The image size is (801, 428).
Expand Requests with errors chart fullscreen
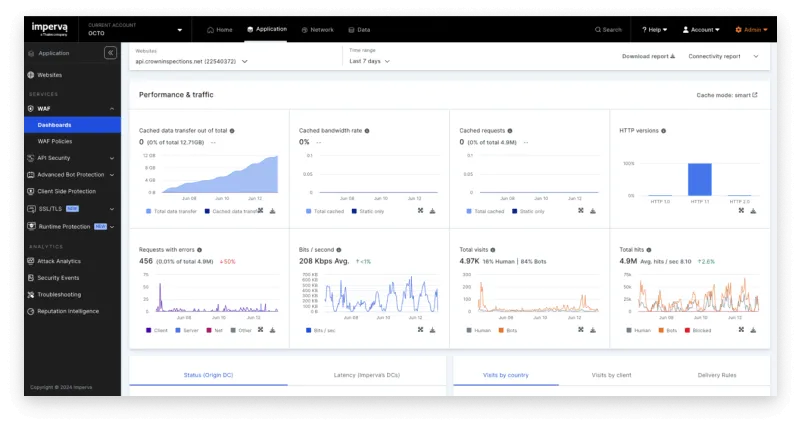coord(261,329)
